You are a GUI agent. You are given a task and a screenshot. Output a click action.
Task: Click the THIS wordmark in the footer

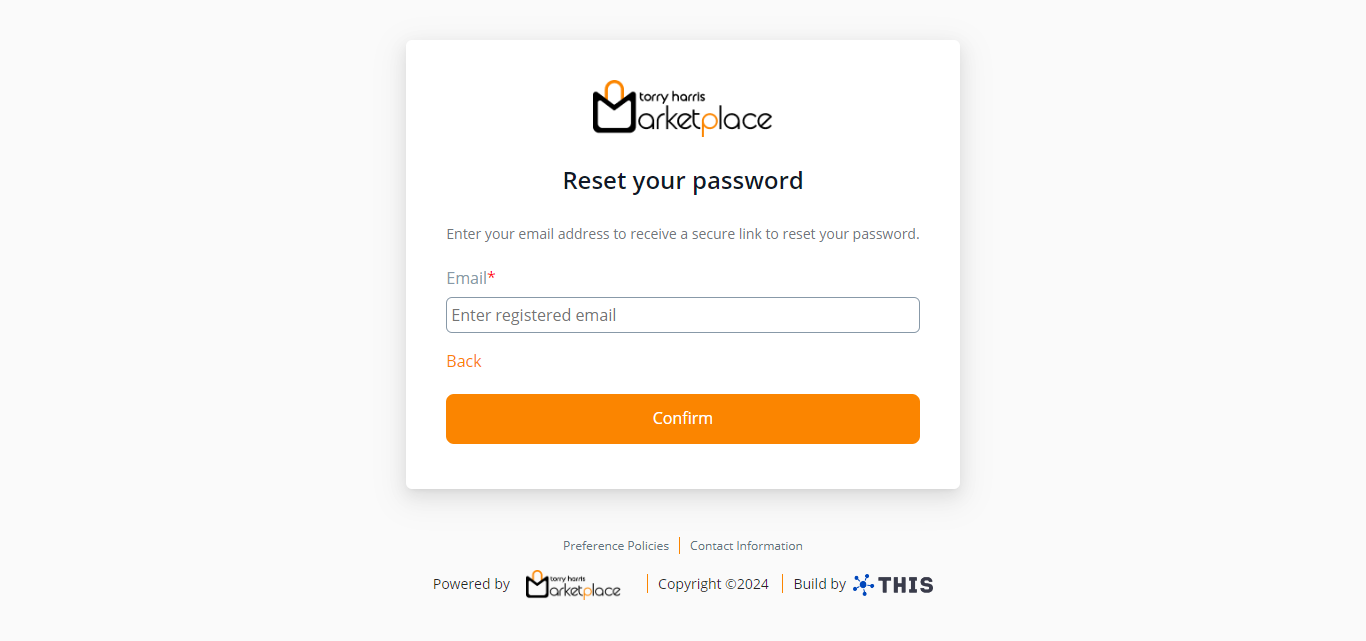point(906,585)
